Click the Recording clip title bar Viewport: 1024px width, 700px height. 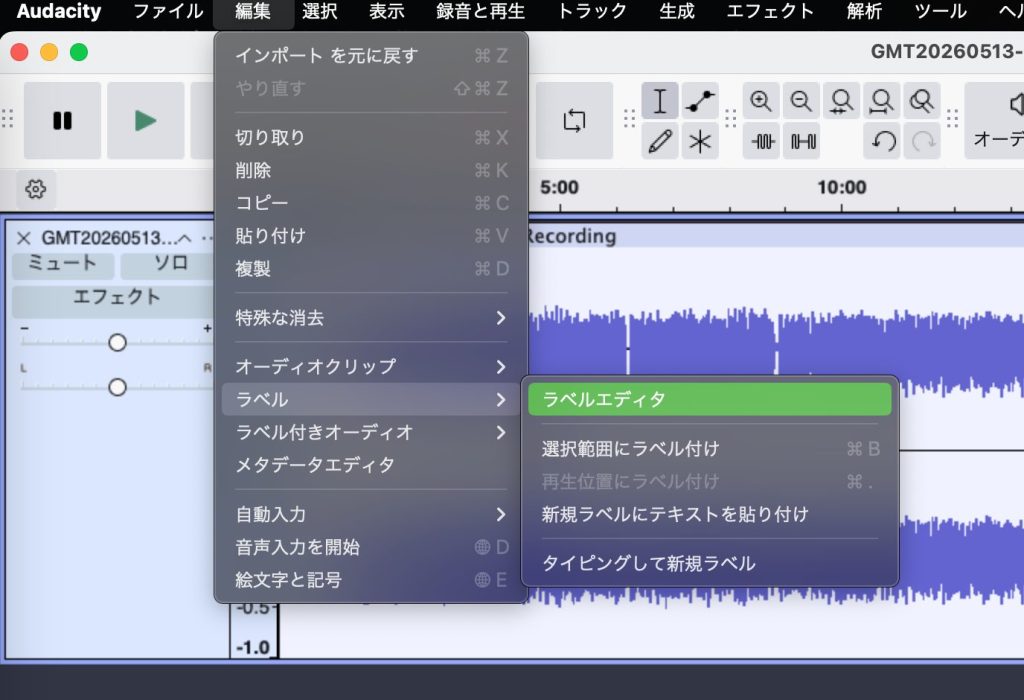(x=775, y=236)
